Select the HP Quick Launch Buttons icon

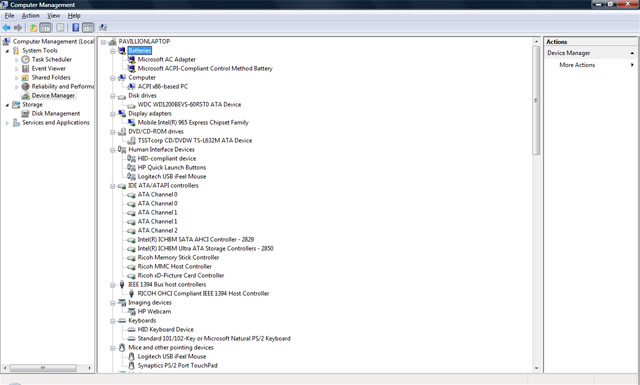(131, 167)
